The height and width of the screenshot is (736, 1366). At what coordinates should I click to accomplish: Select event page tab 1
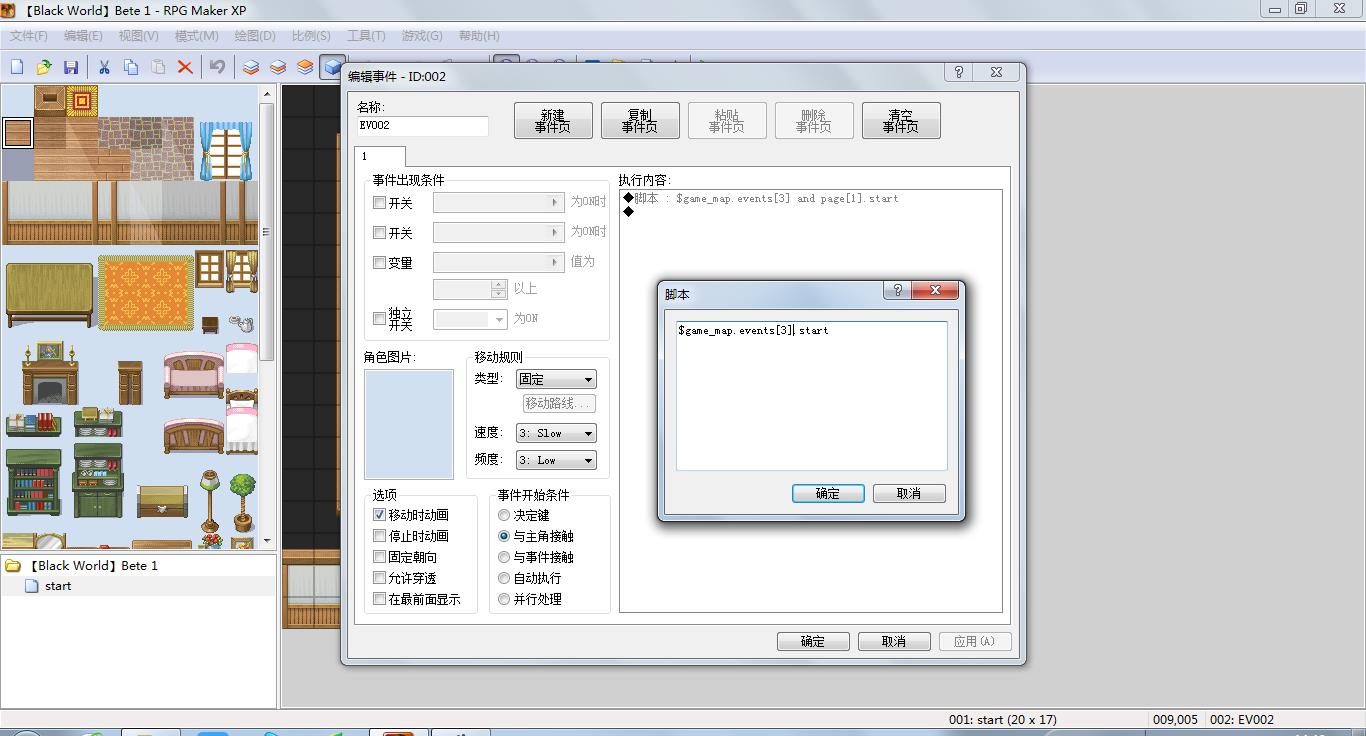(379, 156)
